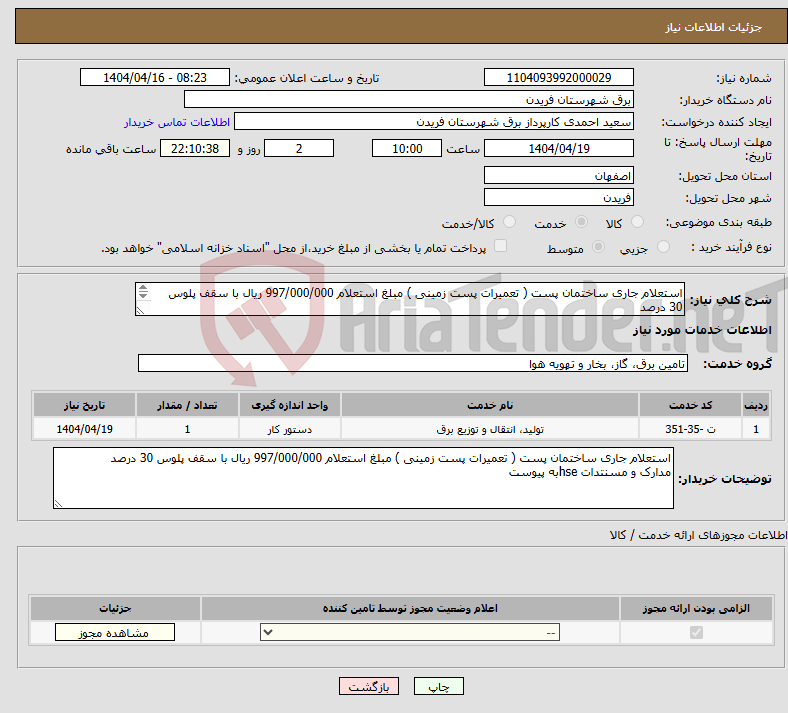788x713 pixels.
Task: Click quantity cell showing 1
Action: [x=187, y=429]
